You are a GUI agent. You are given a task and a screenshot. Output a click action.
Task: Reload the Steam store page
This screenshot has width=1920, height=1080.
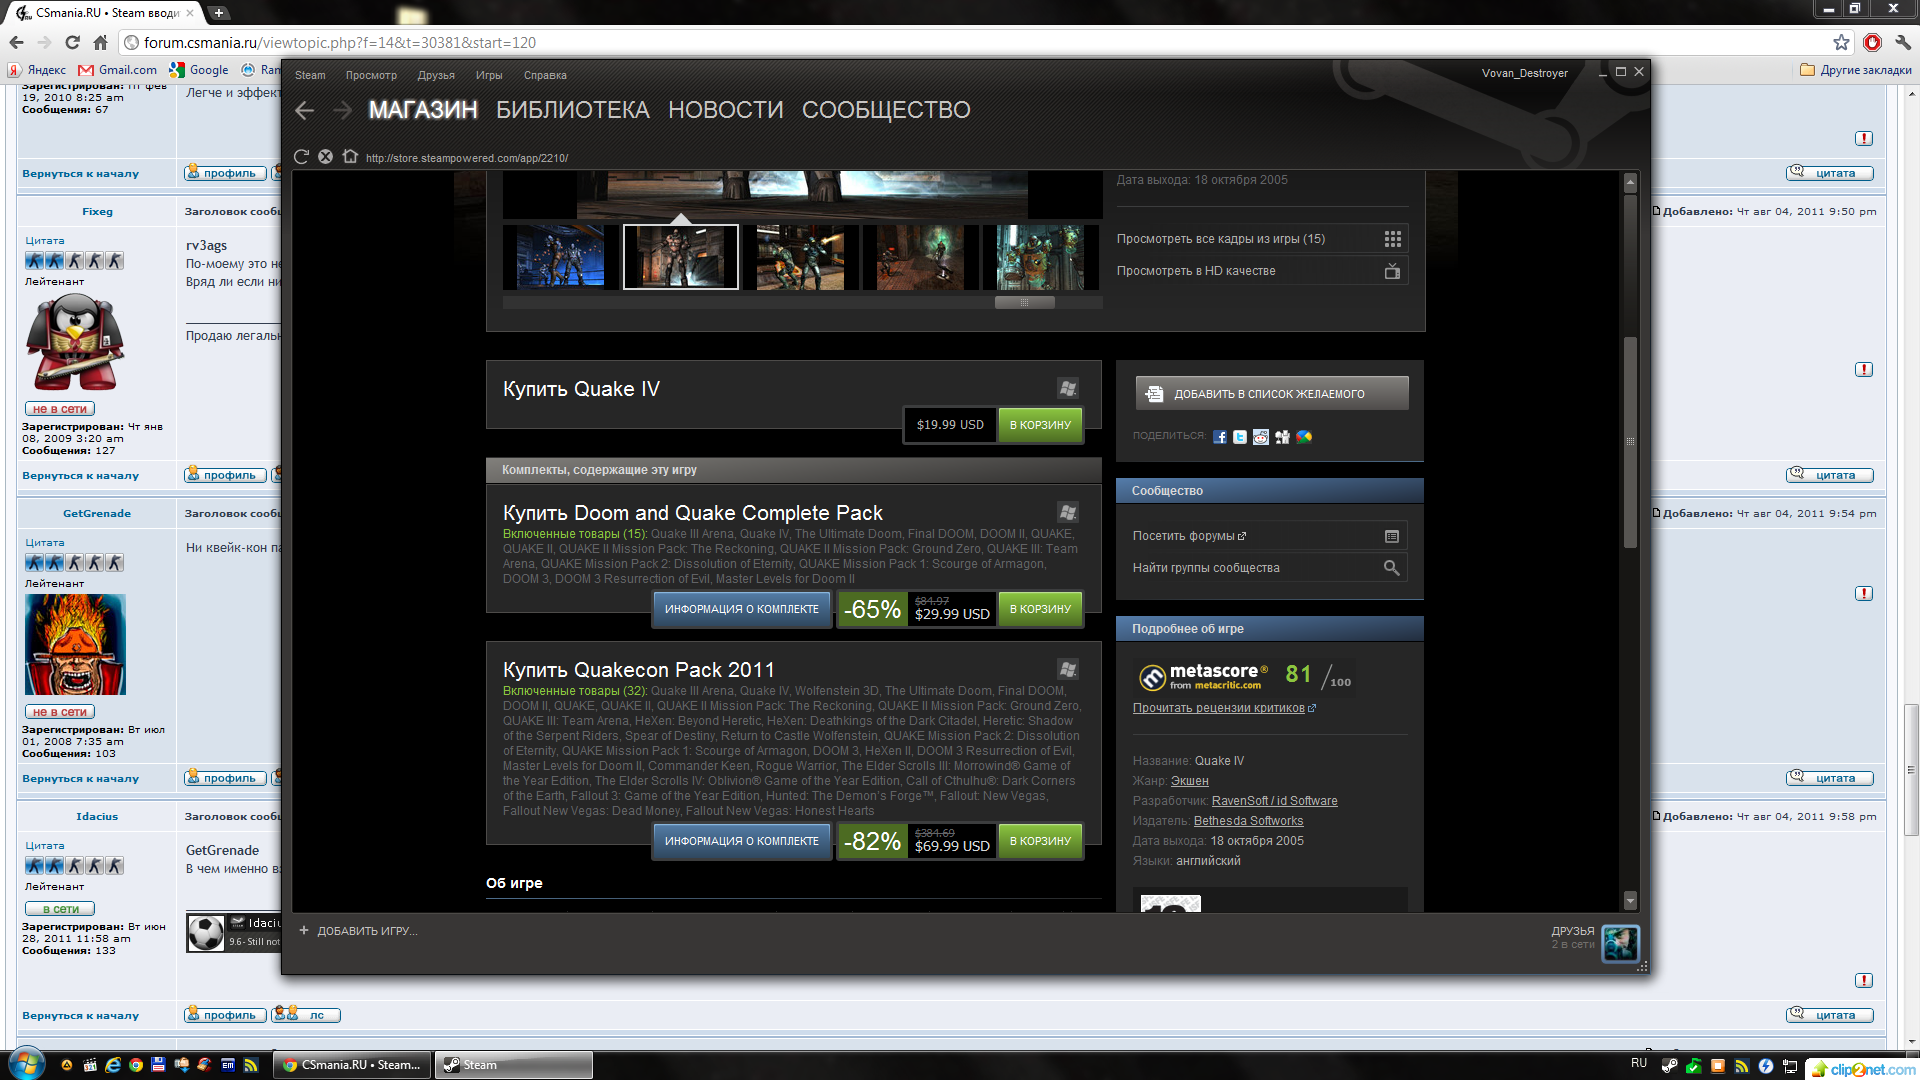click(x=301, y=157)
